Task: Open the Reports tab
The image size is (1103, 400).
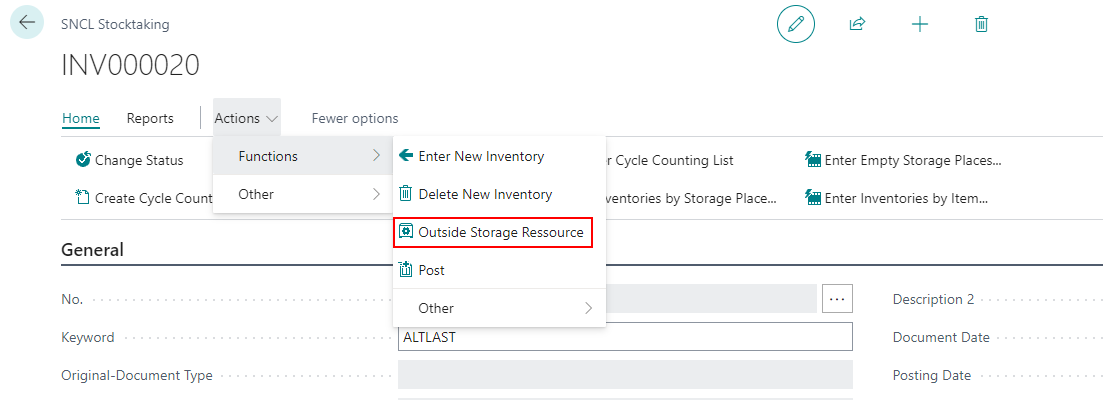Action: [150, 118]
